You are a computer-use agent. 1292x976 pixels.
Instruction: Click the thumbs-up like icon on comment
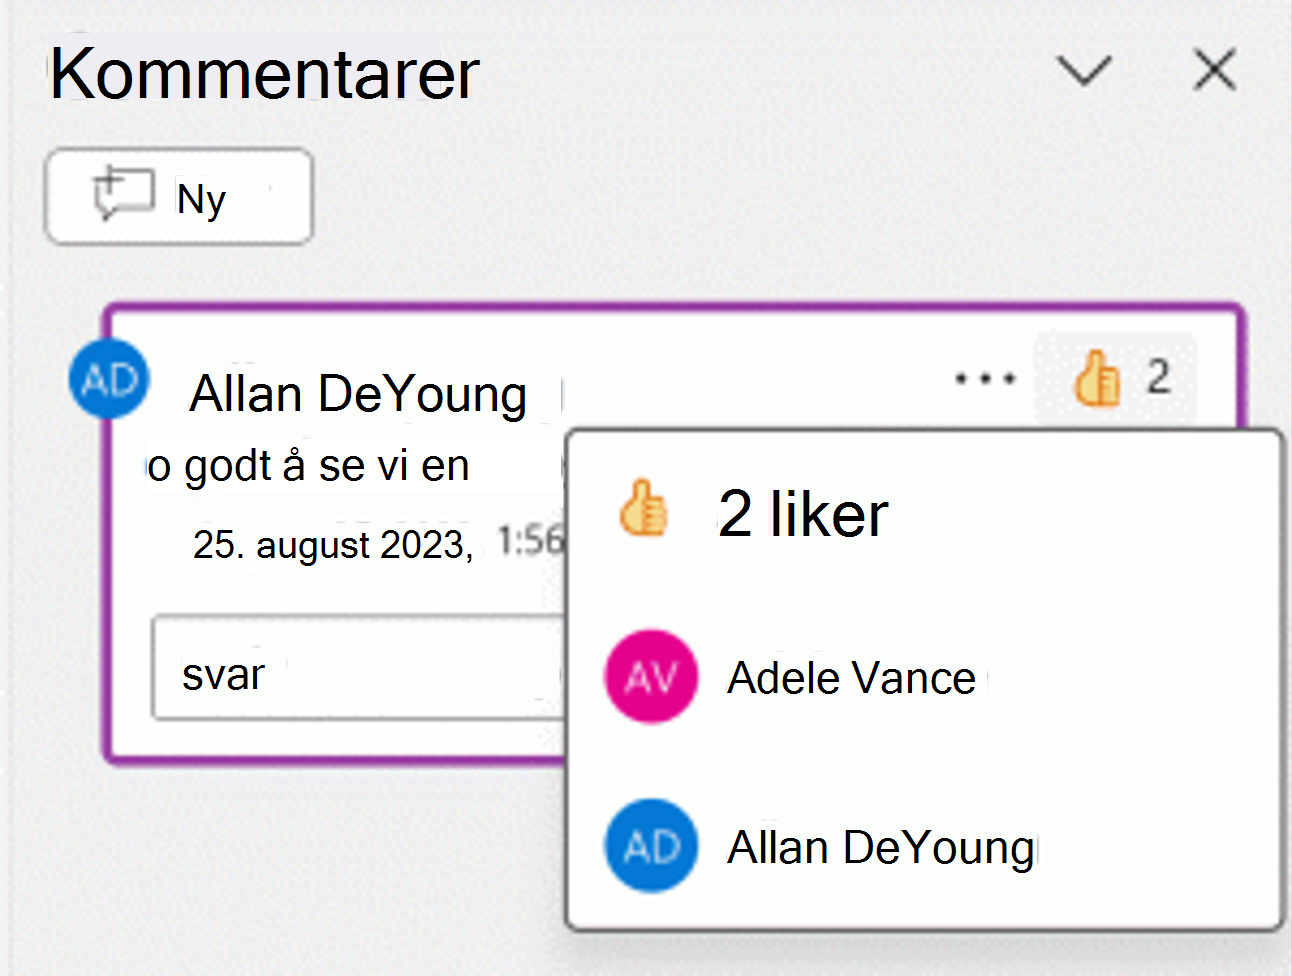click(x=1096, y=379)
